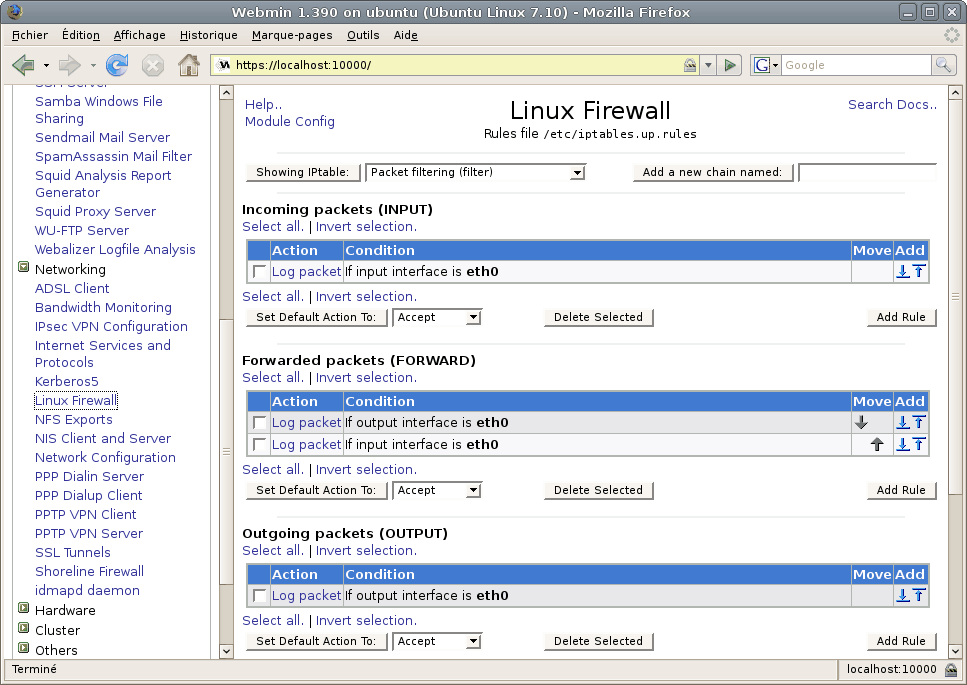This screenshot has height=685, width=967.
Task: Open the Search Docs link
Action: click(x=892, y=104)
